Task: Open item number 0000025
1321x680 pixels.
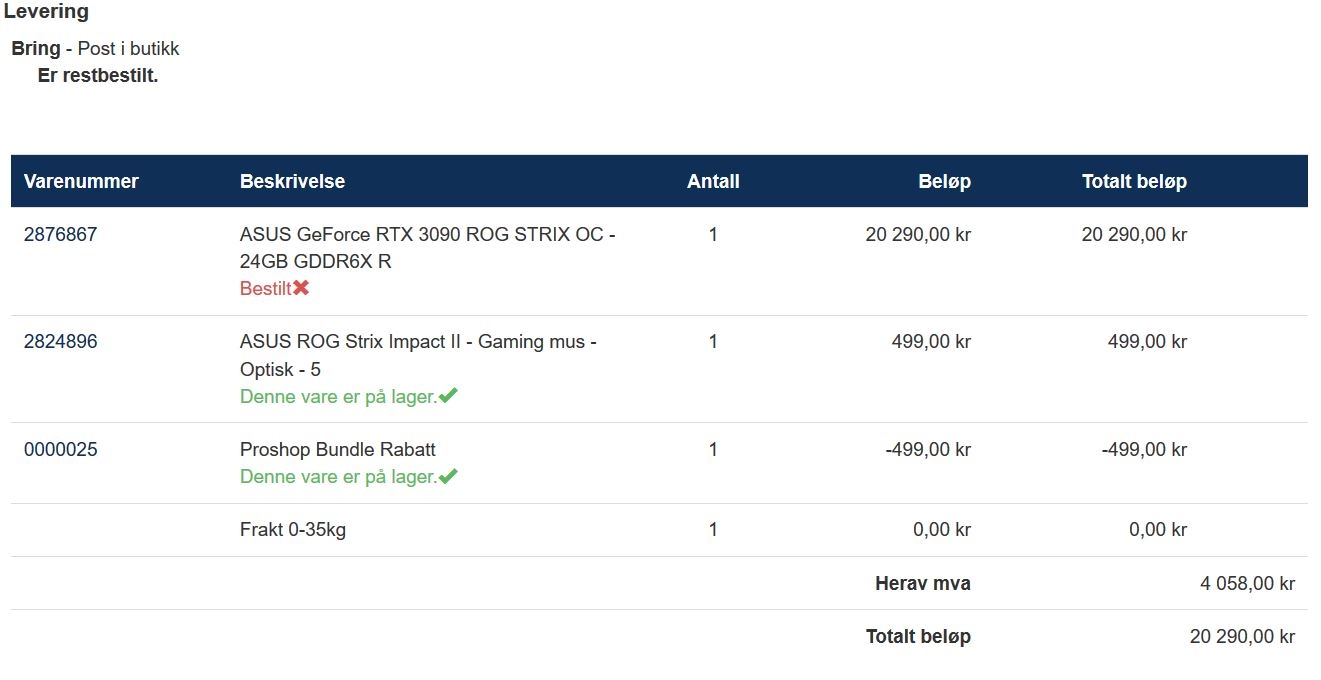Action: 61,450
